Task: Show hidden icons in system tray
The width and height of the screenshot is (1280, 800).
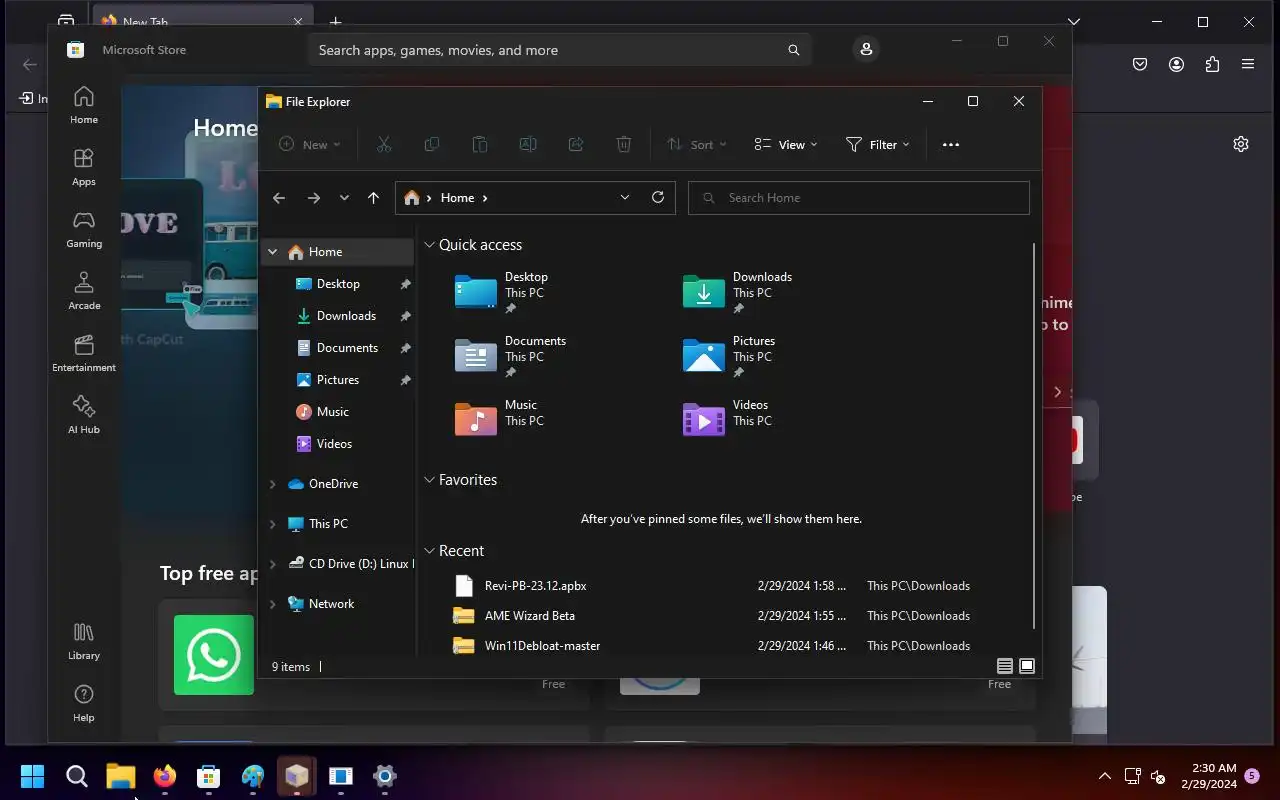Action: click(1105, 776)
